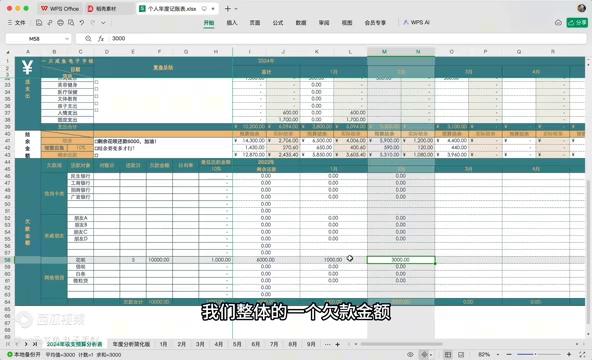Expand the quick access toolbar dropdown

[x=103, y=23]
